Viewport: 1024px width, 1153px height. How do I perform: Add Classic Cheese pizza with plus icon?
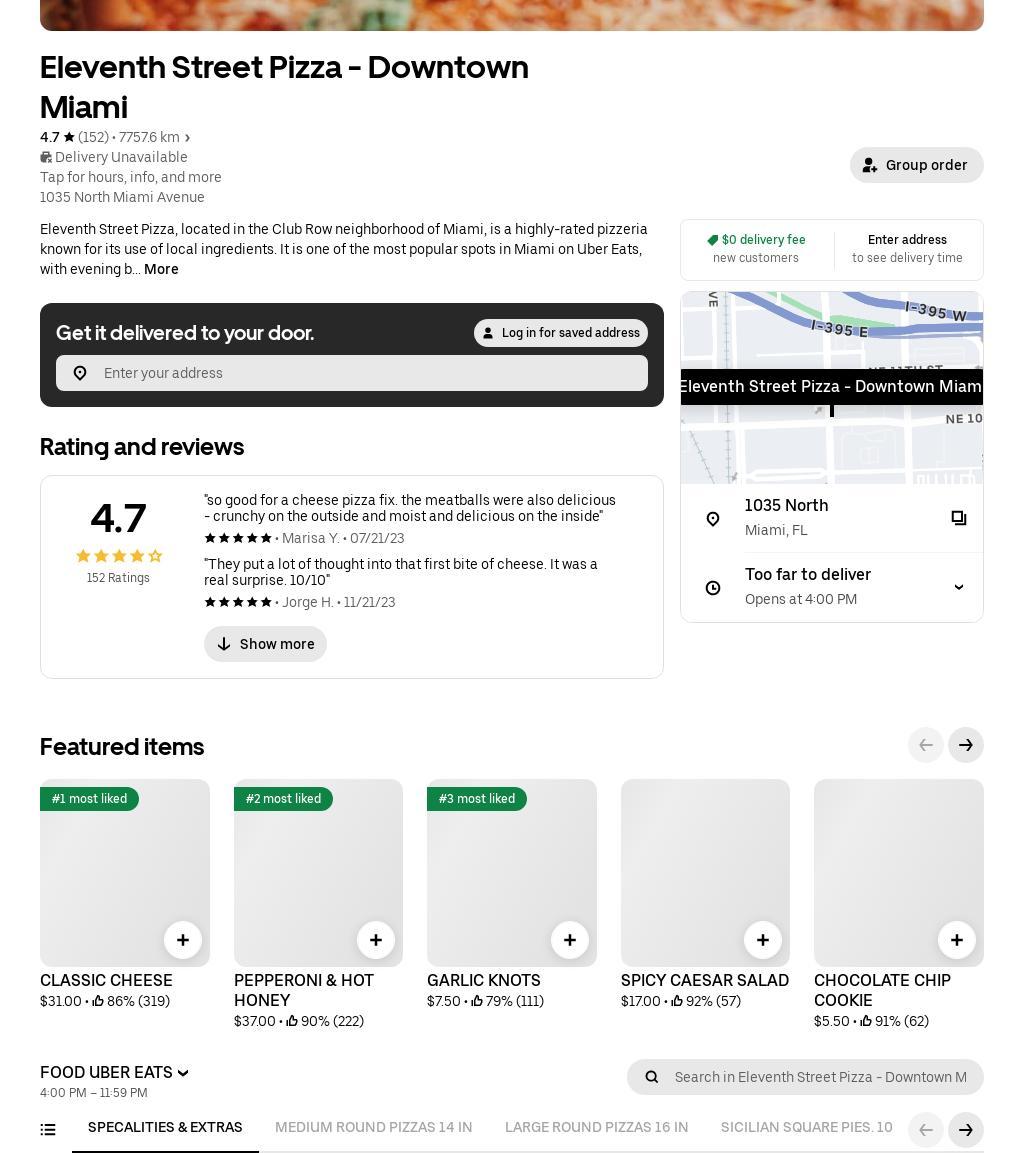[183, 940]
